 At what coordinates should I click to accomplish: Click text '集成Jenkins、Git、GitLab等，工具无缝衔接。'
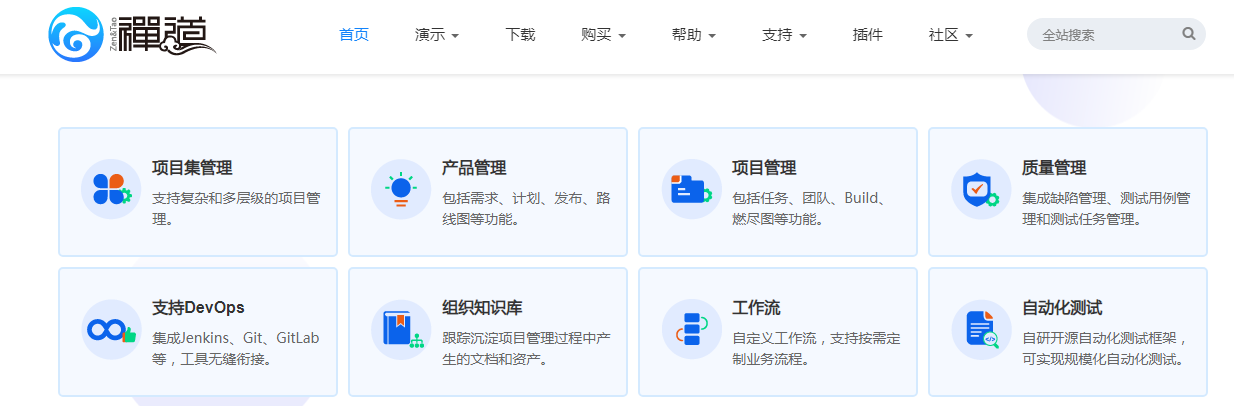coord(236,348)
